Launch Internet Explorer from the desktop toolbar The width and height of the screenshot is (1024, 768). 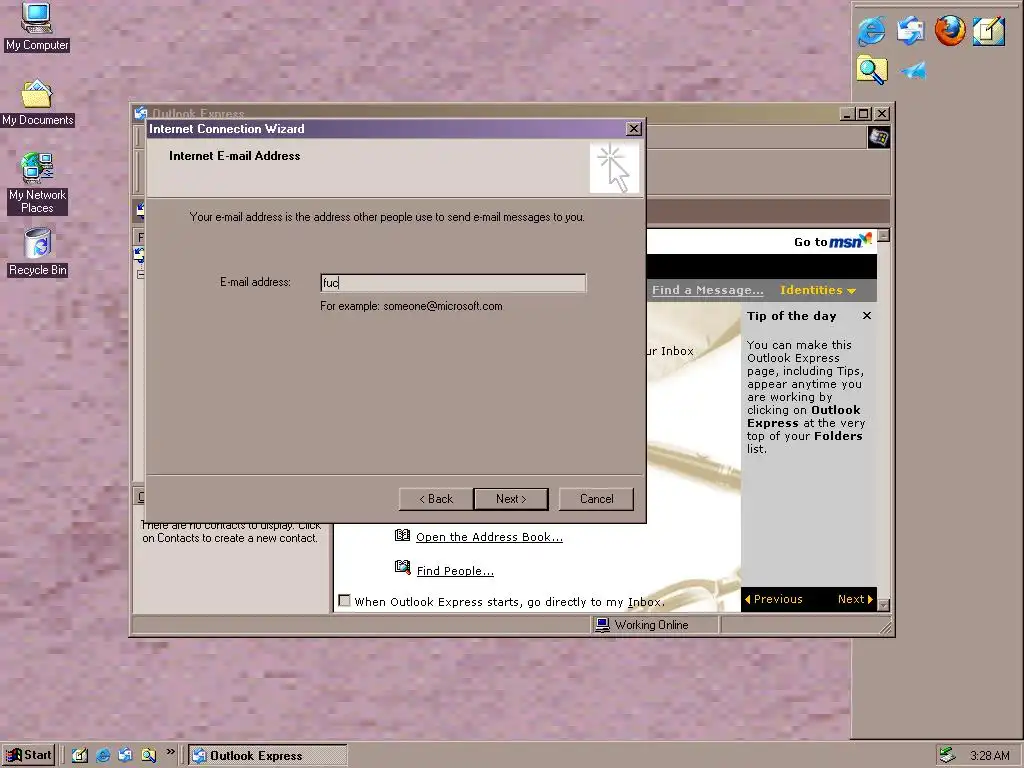[872, 31]
